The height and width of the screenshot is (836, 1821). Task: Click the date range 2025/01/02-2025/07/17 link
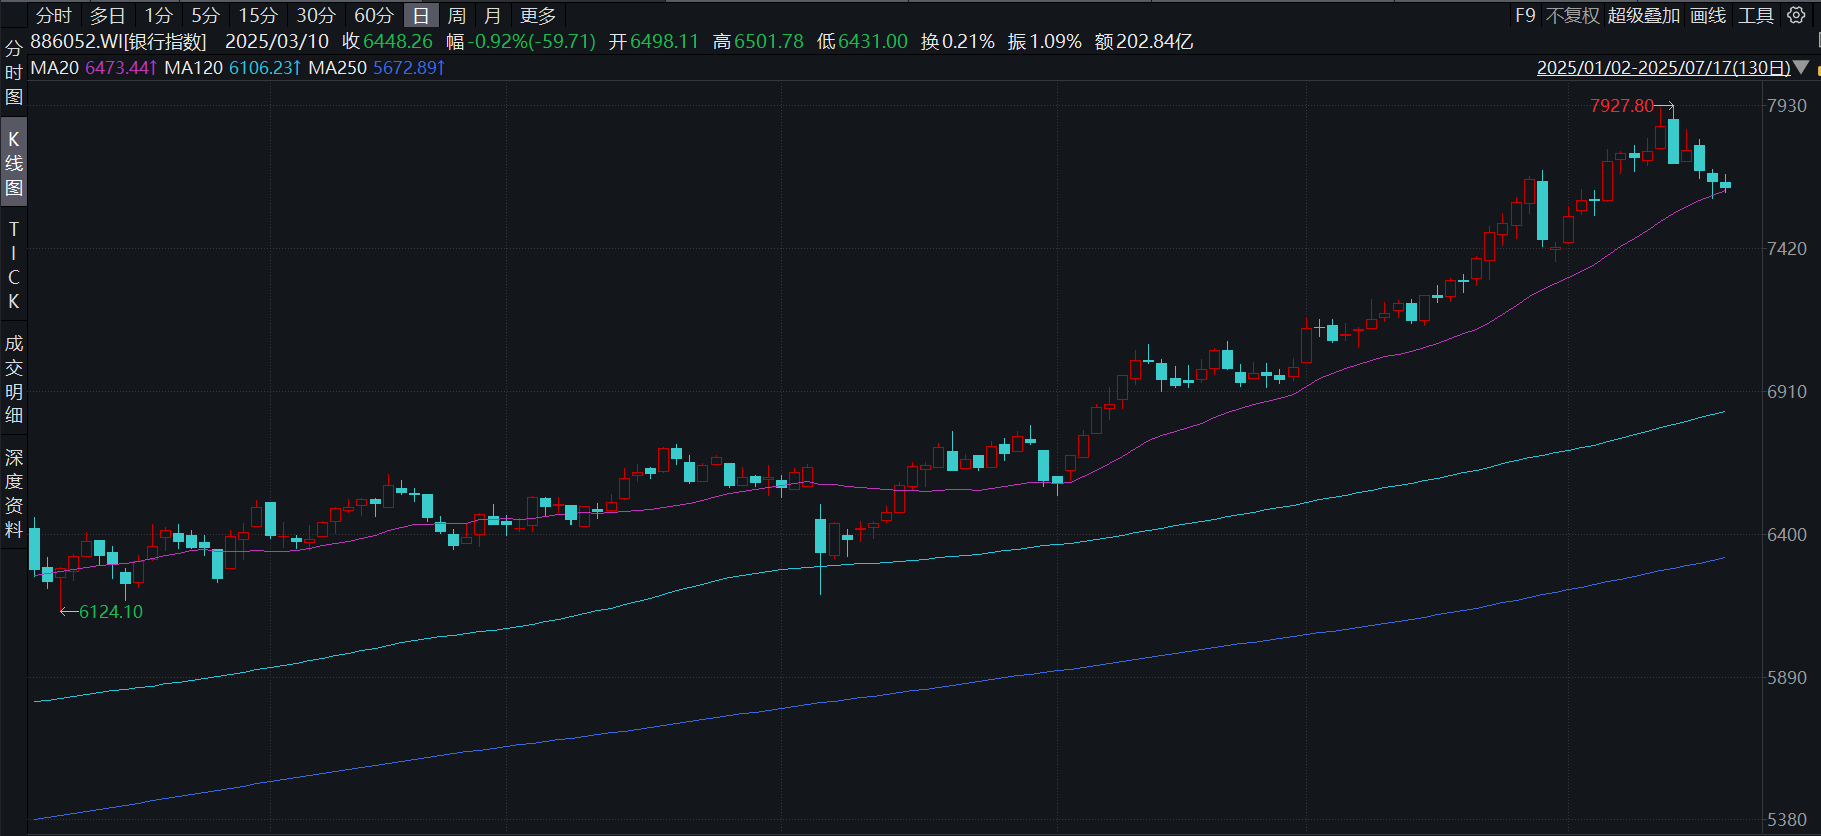[1664, 68]
